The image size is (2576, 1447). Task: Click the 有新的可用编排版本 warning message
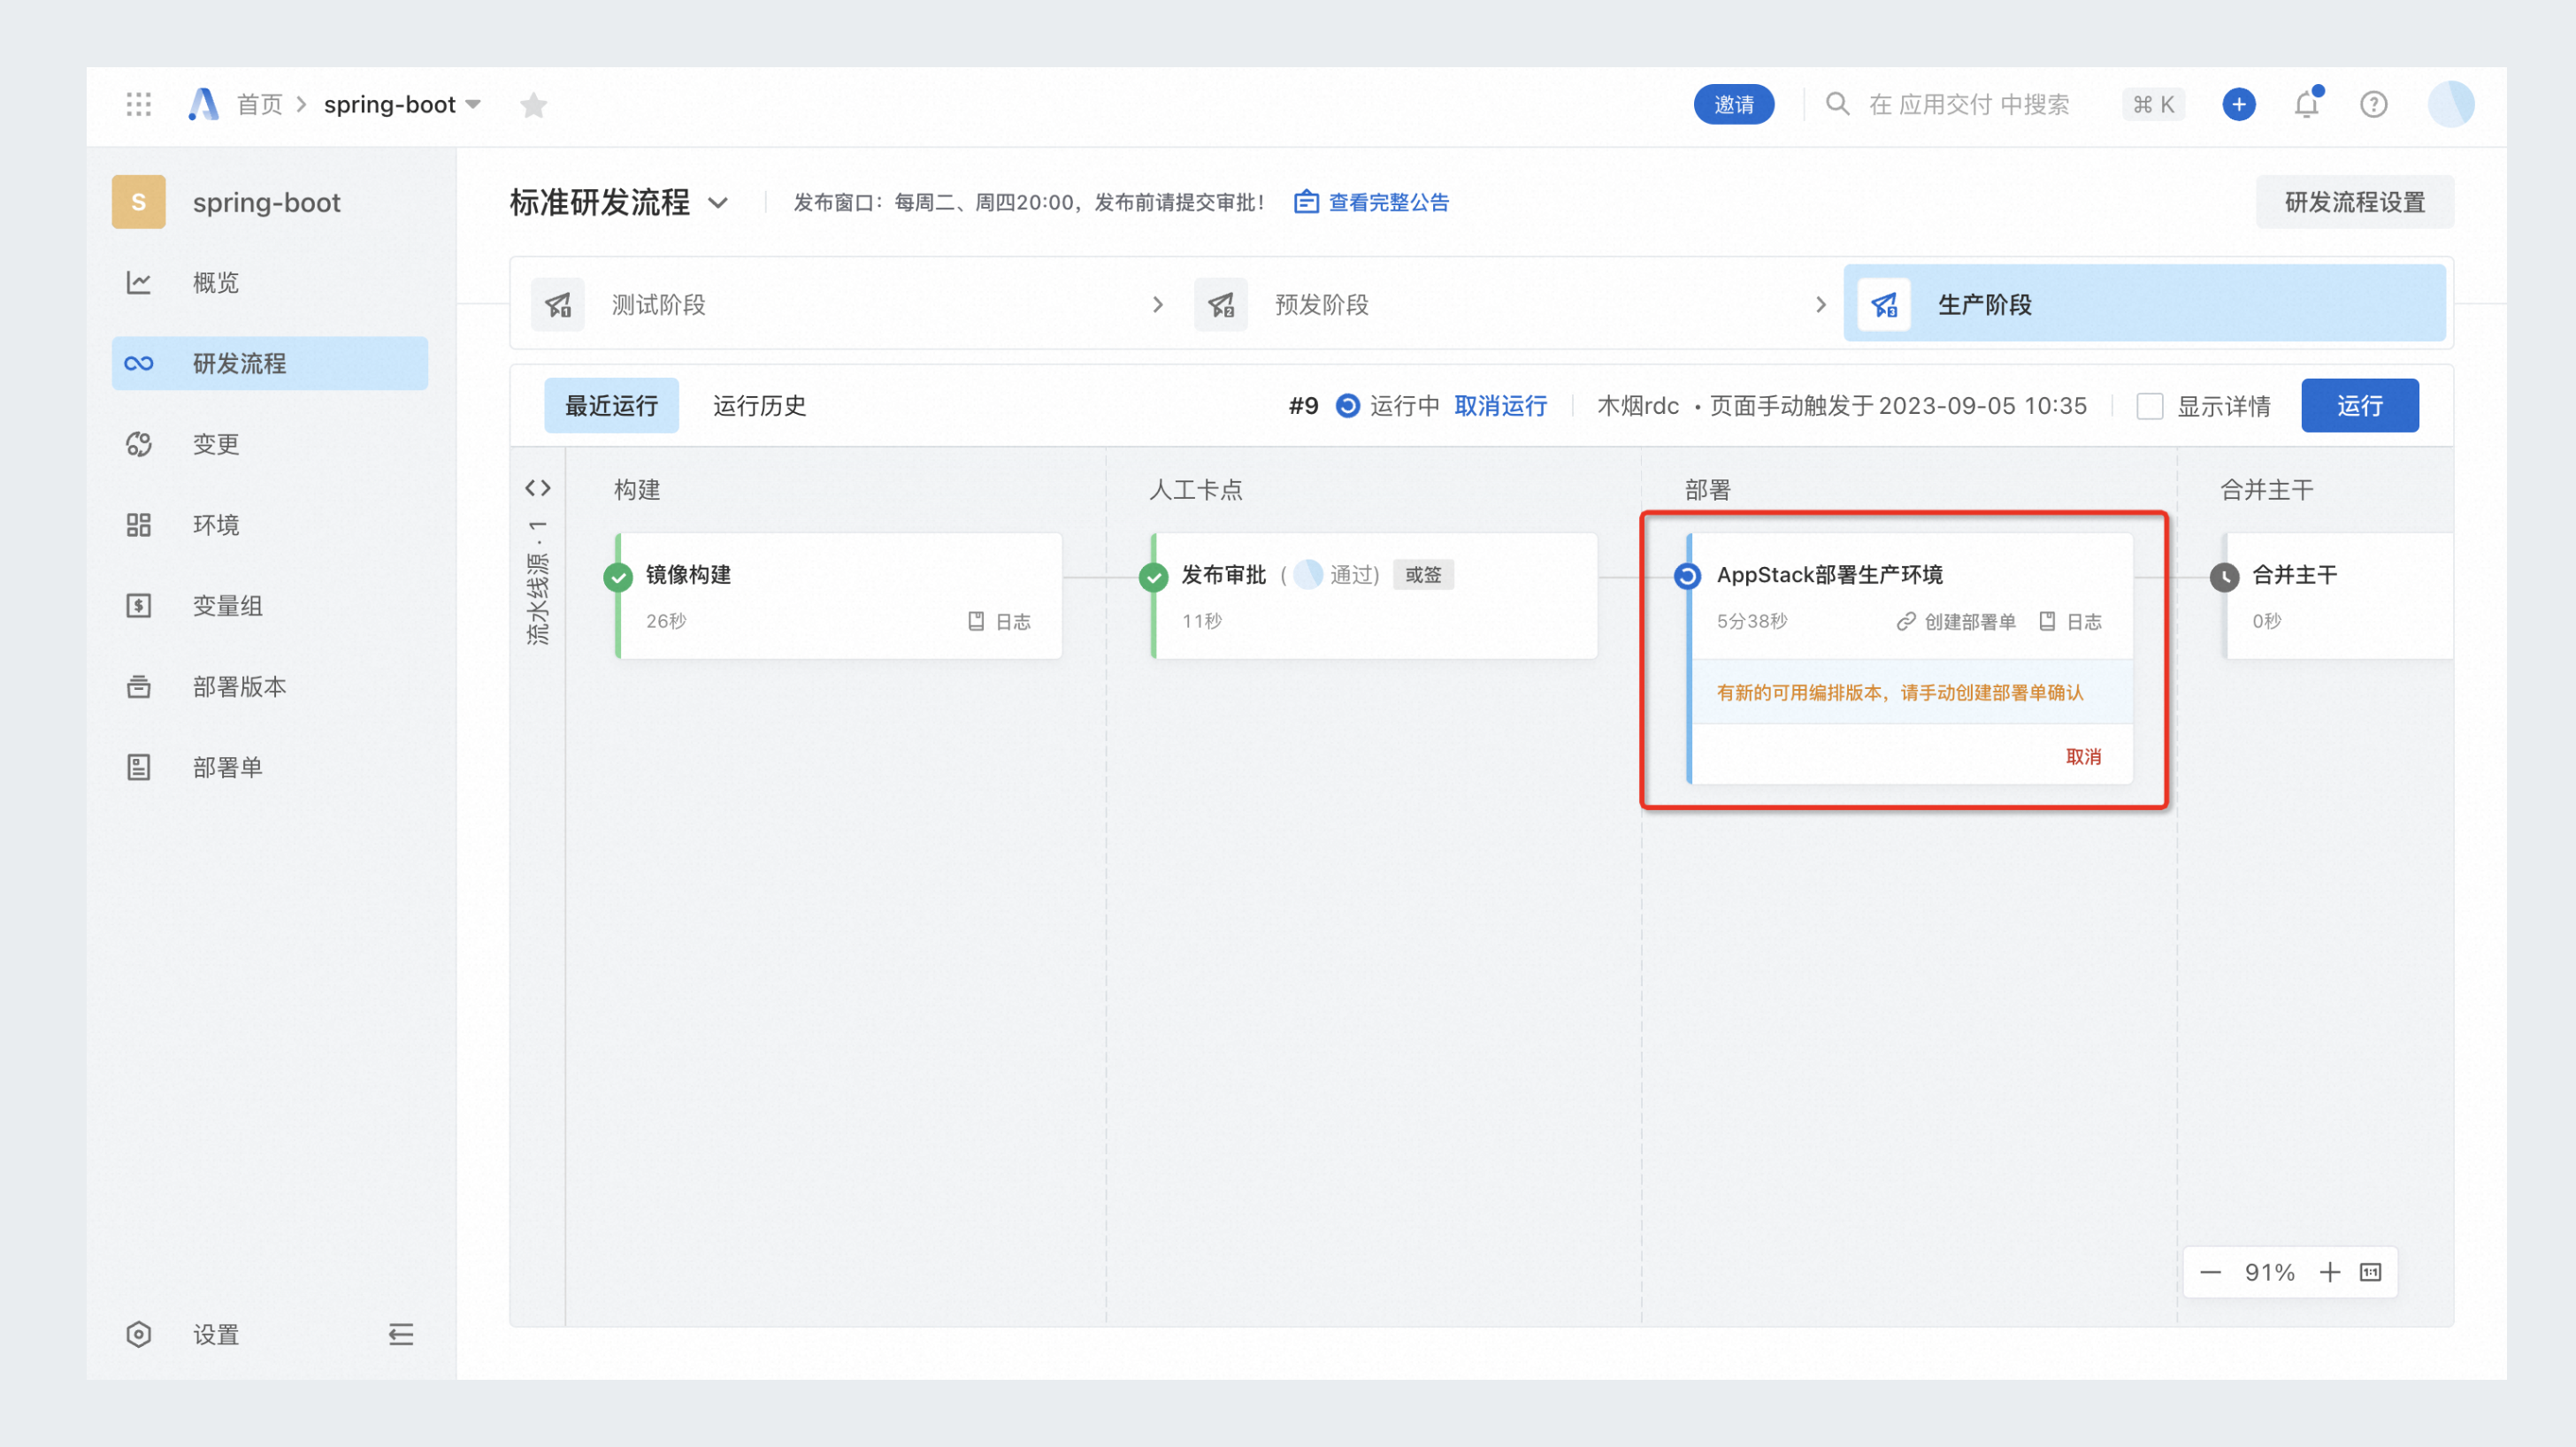(x=1899, y=692)
